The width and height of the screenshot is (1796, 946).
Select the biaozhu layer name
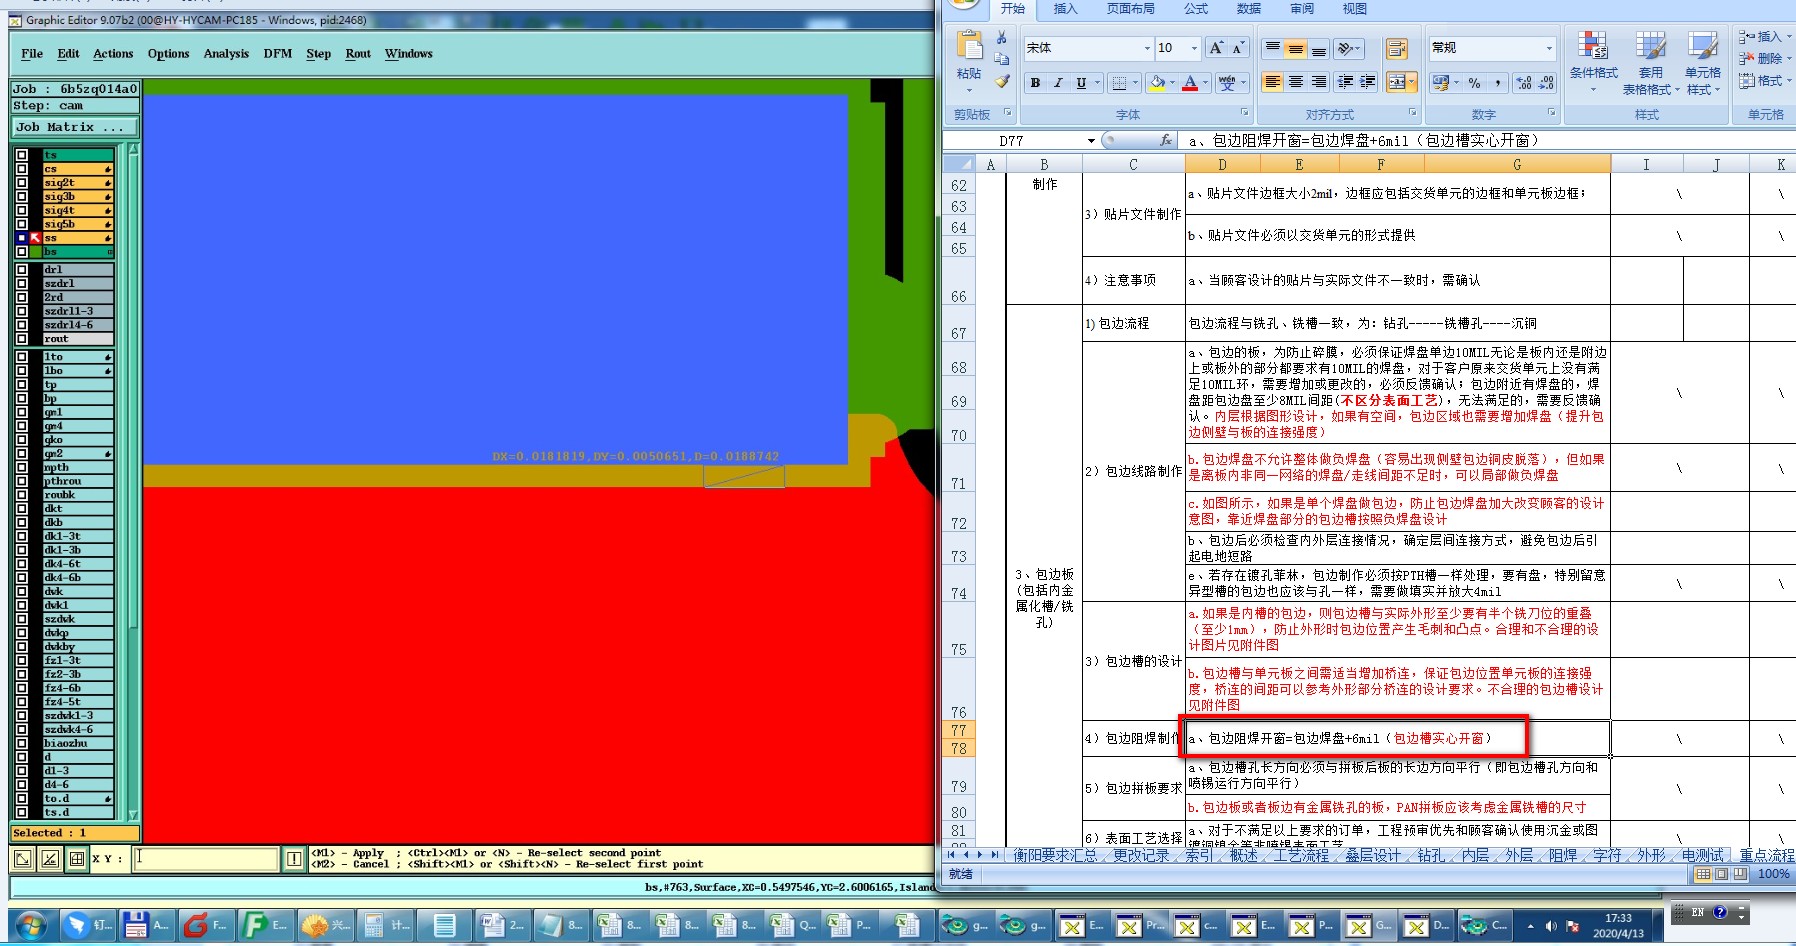[x=78, y=743]
